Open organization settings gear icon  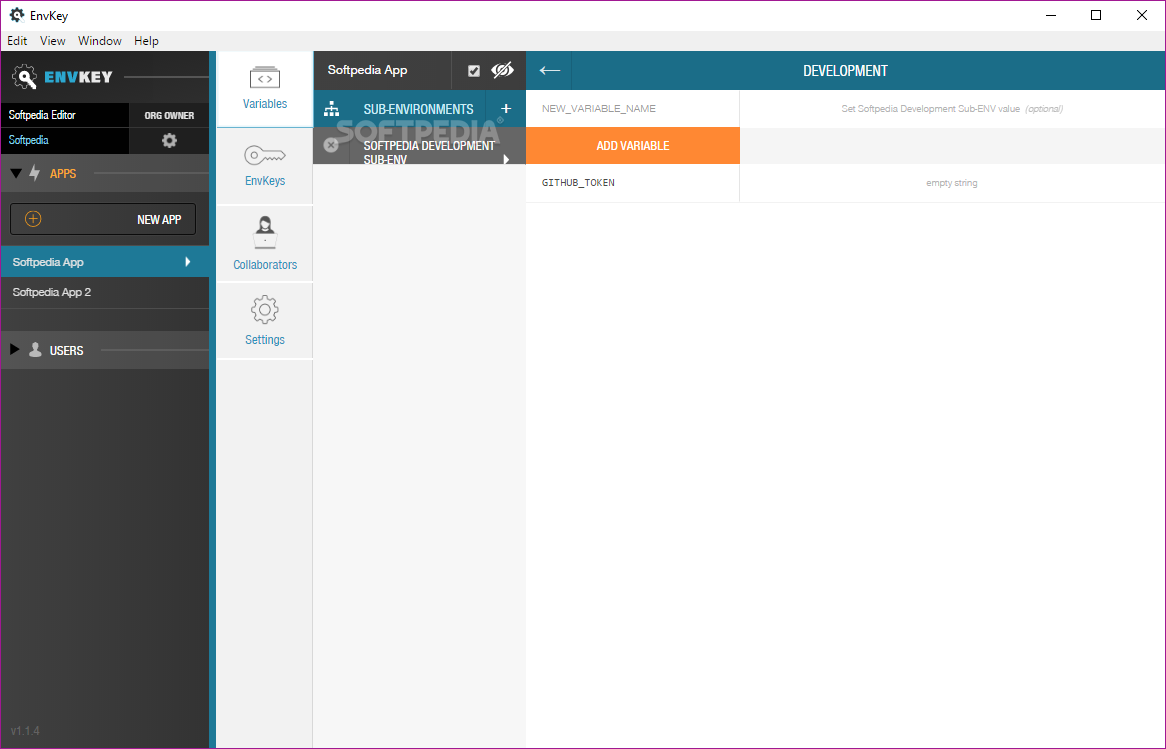[170, 140]
